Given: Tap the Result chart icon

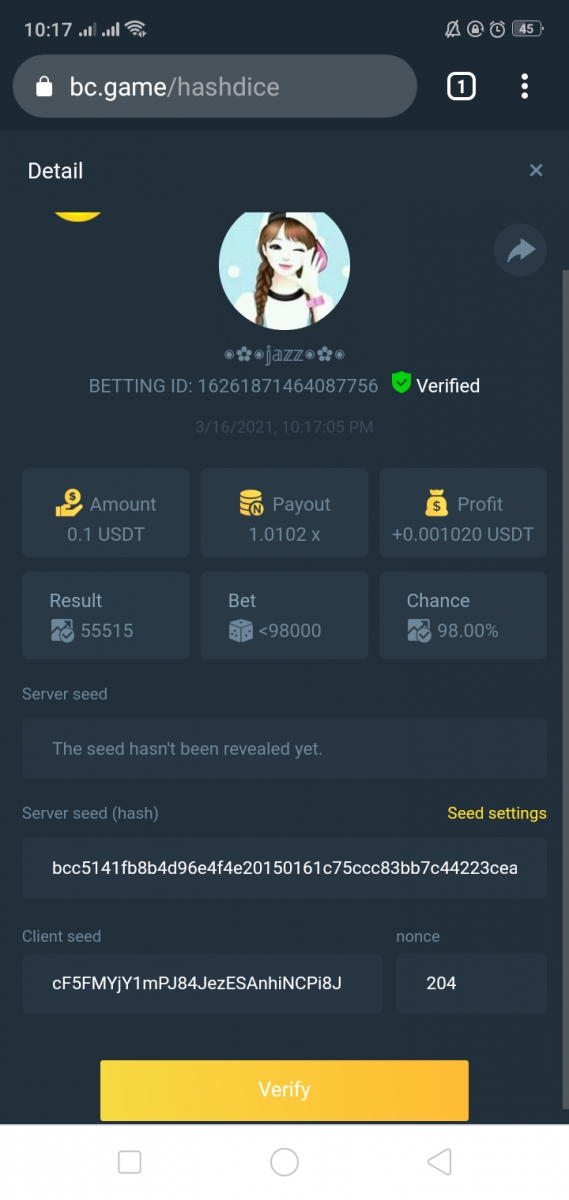Looking at the screenshot, I should click(62, 630).
